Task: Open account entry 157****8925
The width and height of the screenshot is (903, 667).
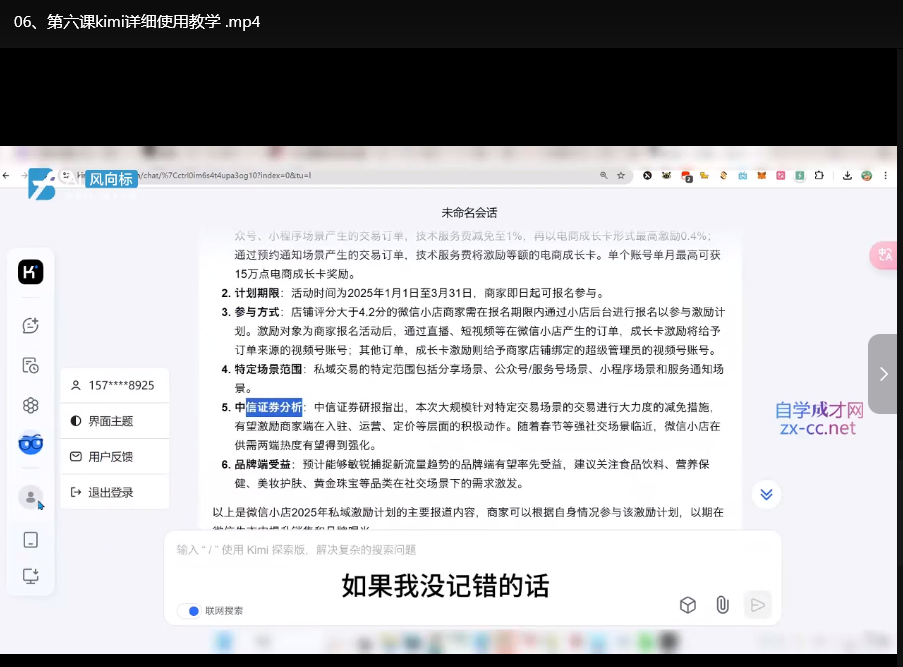Action: pyautogui.click(x=115, y=385)
